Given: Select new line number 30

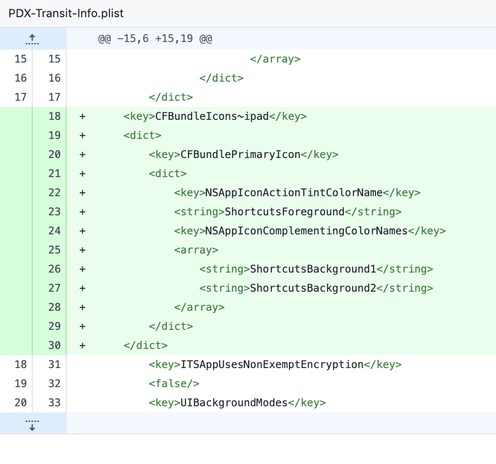Looking at the screenshot, I should pos(54,345).
